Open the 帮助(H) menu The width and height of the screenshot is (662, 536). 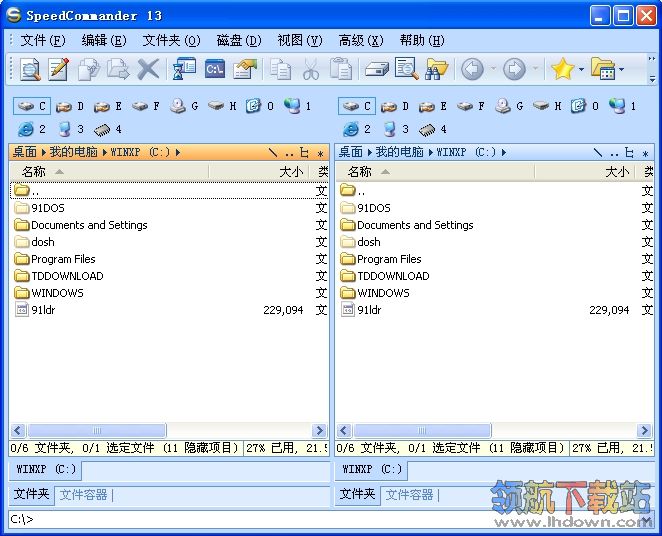[x=422, y=41]
